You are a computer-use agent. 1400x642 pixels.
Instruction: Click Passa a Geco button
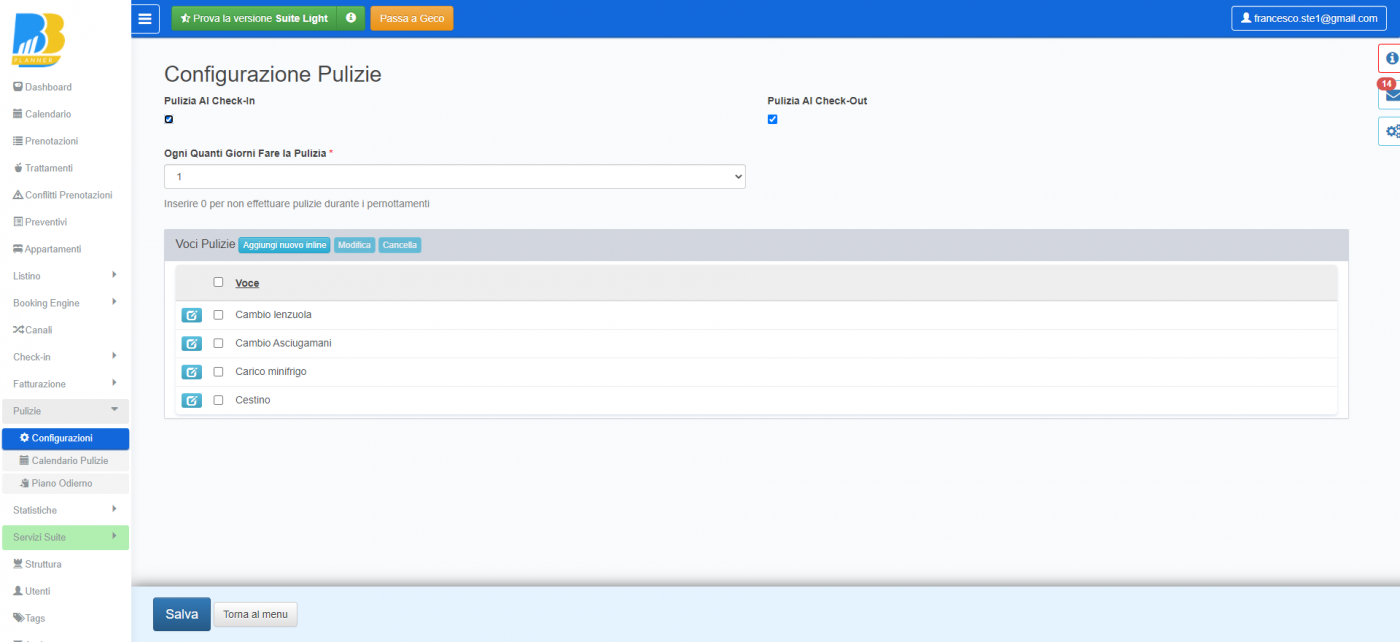tap(411, 18)
